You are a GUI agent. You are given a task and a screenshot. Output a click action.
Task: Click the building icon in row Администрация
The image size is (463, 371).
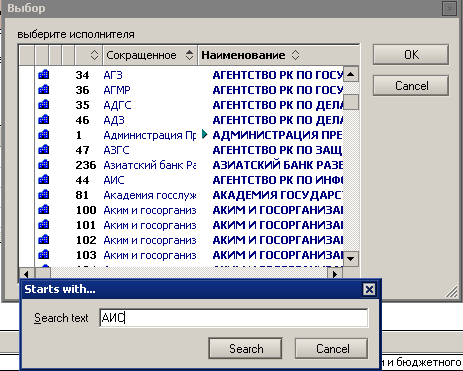(x=44, y=134)
